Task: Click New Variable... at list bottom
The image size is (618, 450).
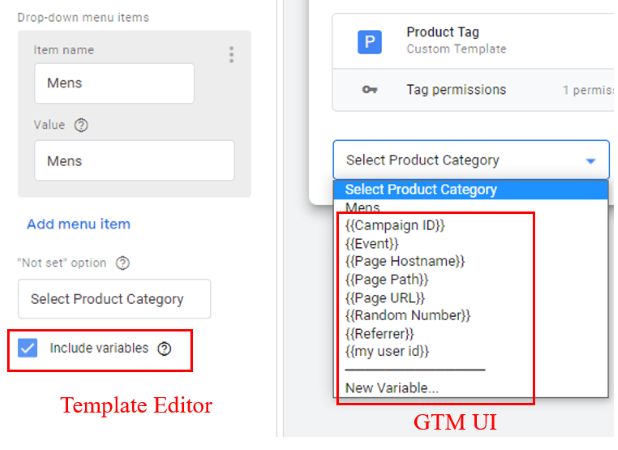Action: click(392, 388)
